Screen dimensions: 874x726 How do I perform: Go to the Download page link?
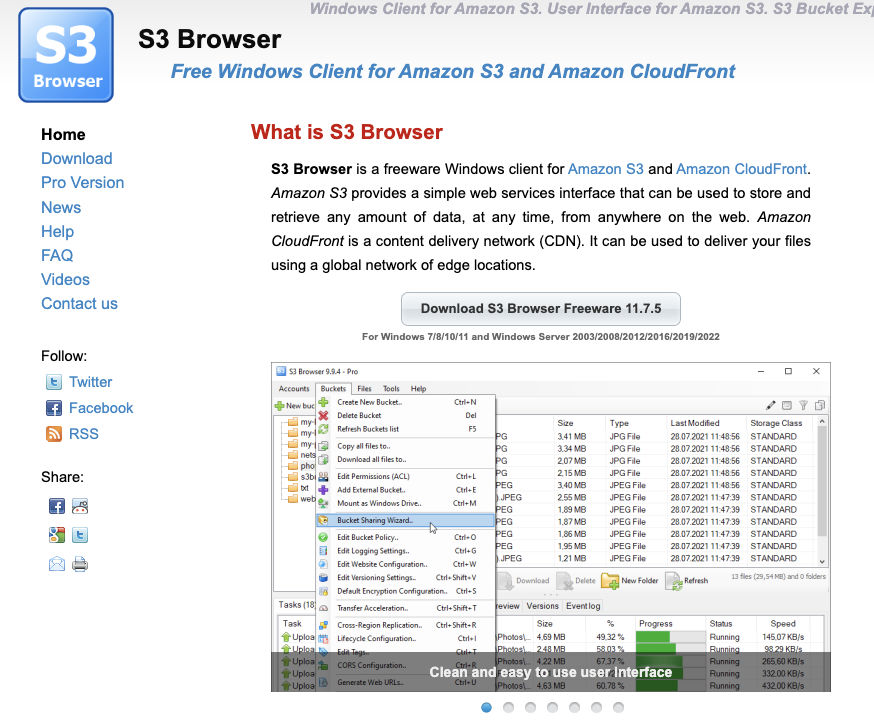pyautogui.click(x=76, y=158)
